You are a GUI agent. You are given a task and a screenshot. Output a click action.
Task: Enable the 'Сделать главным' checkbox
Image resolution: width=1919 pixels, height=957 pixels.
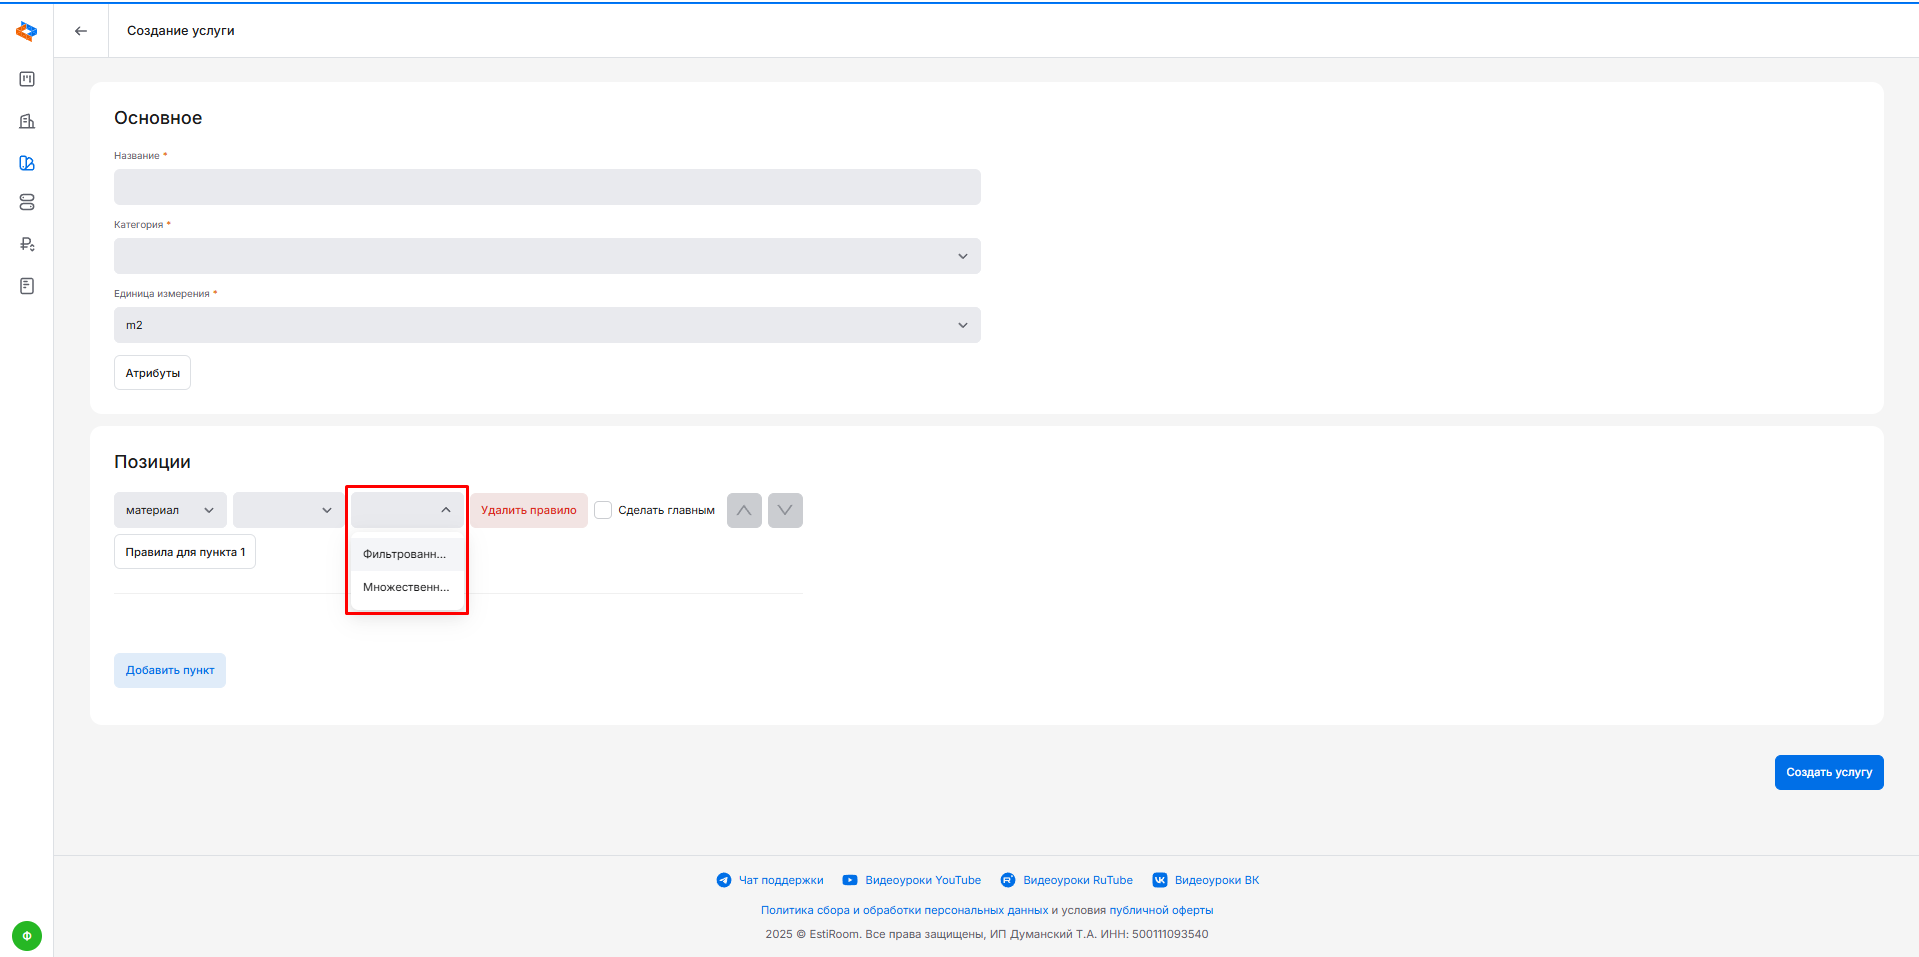pos(603,510)
